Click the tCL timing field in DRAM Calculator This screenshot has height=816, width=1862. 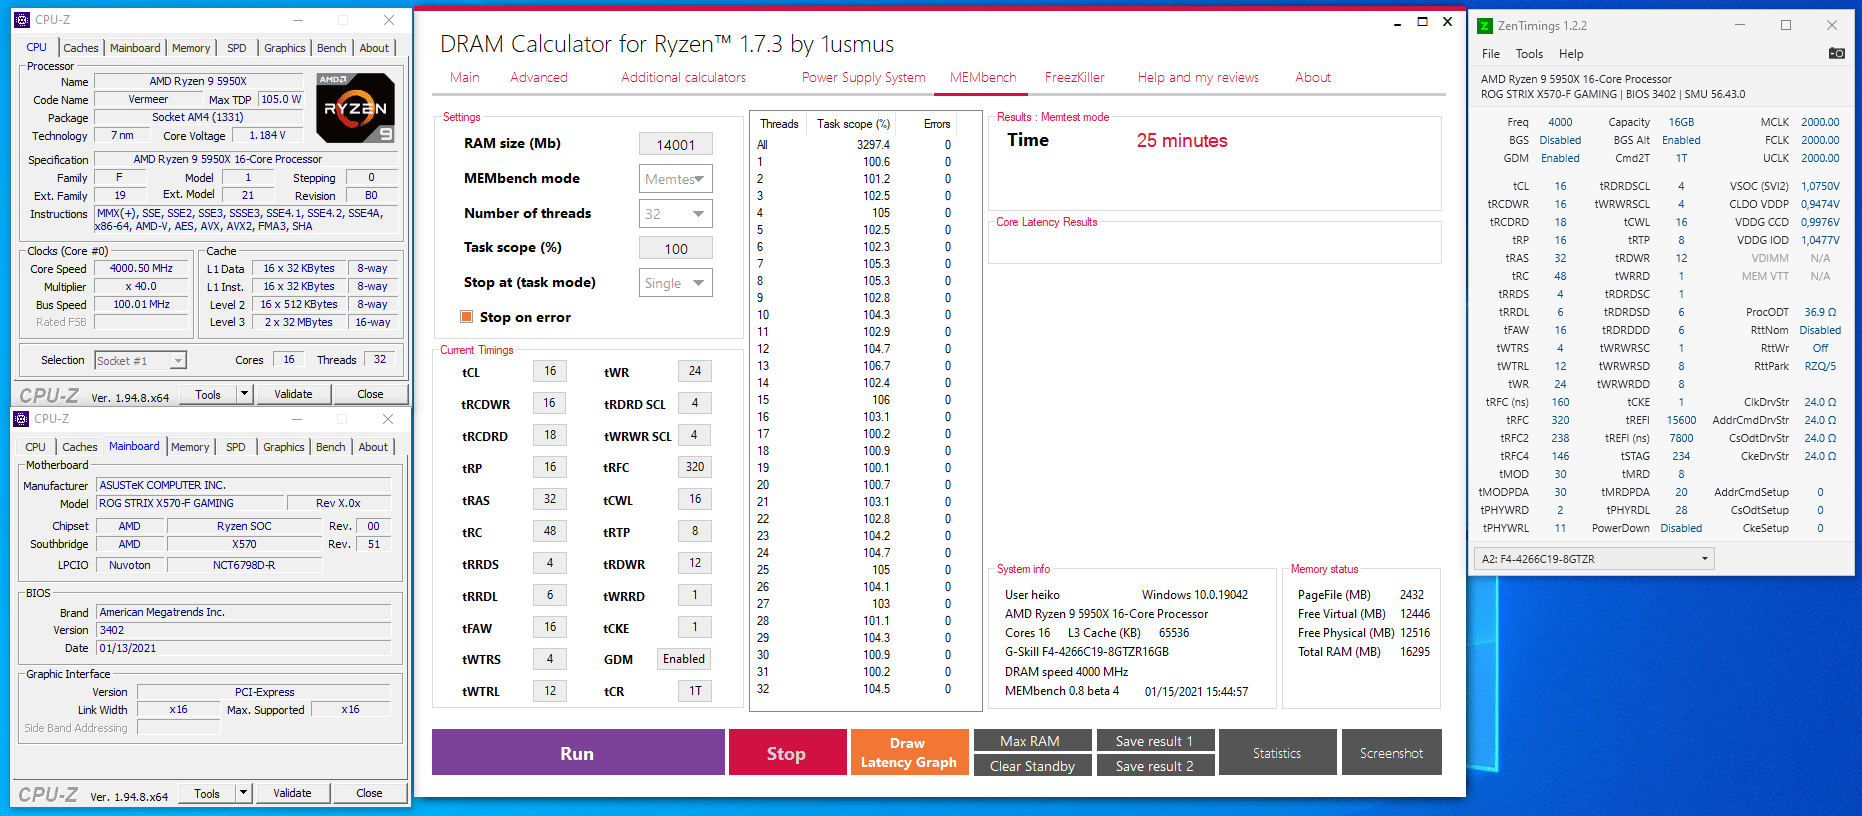point(550,371)
